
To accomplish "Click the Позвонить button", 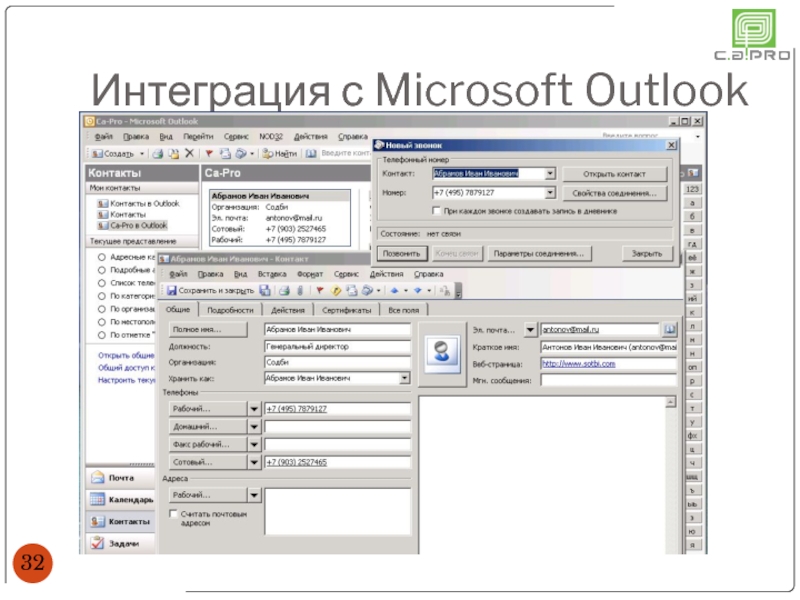I will pyautogui.click(x=402, y=254).
